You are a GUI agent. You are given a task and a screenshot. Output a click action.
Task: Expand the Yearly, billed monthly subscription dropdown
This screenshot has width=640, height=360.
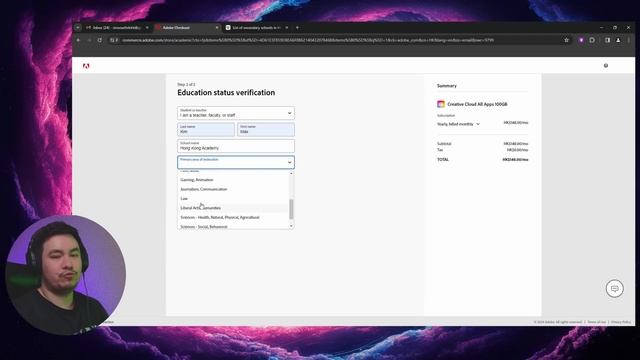459,124
